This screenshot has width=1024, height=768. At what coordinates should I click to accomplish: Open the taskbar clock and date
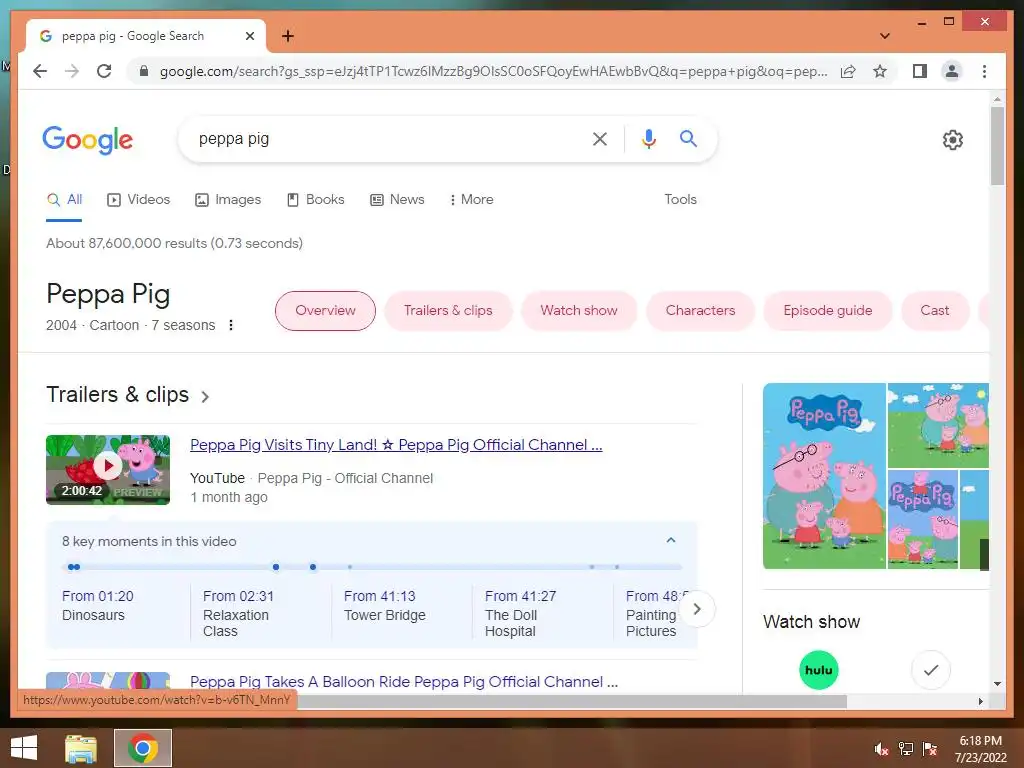pyautogui.click(x=981, y=749)
